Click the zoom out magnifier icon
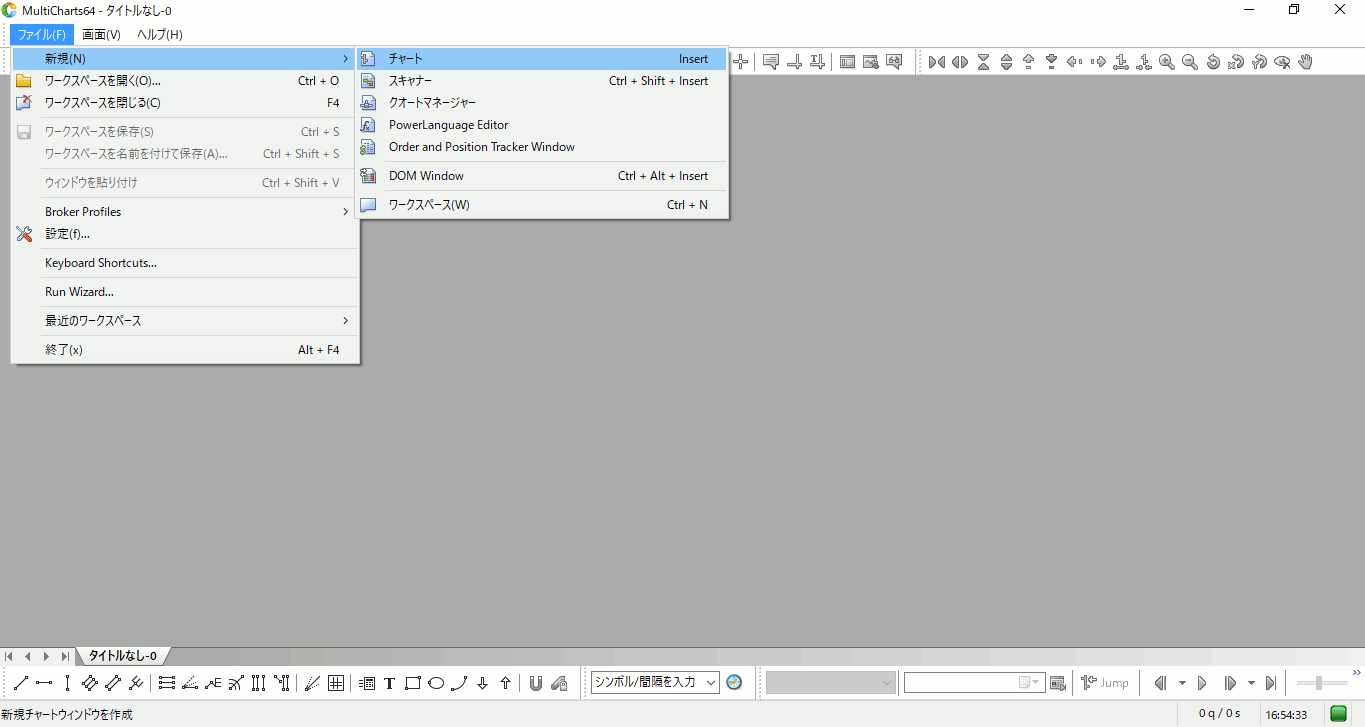 1190,62
